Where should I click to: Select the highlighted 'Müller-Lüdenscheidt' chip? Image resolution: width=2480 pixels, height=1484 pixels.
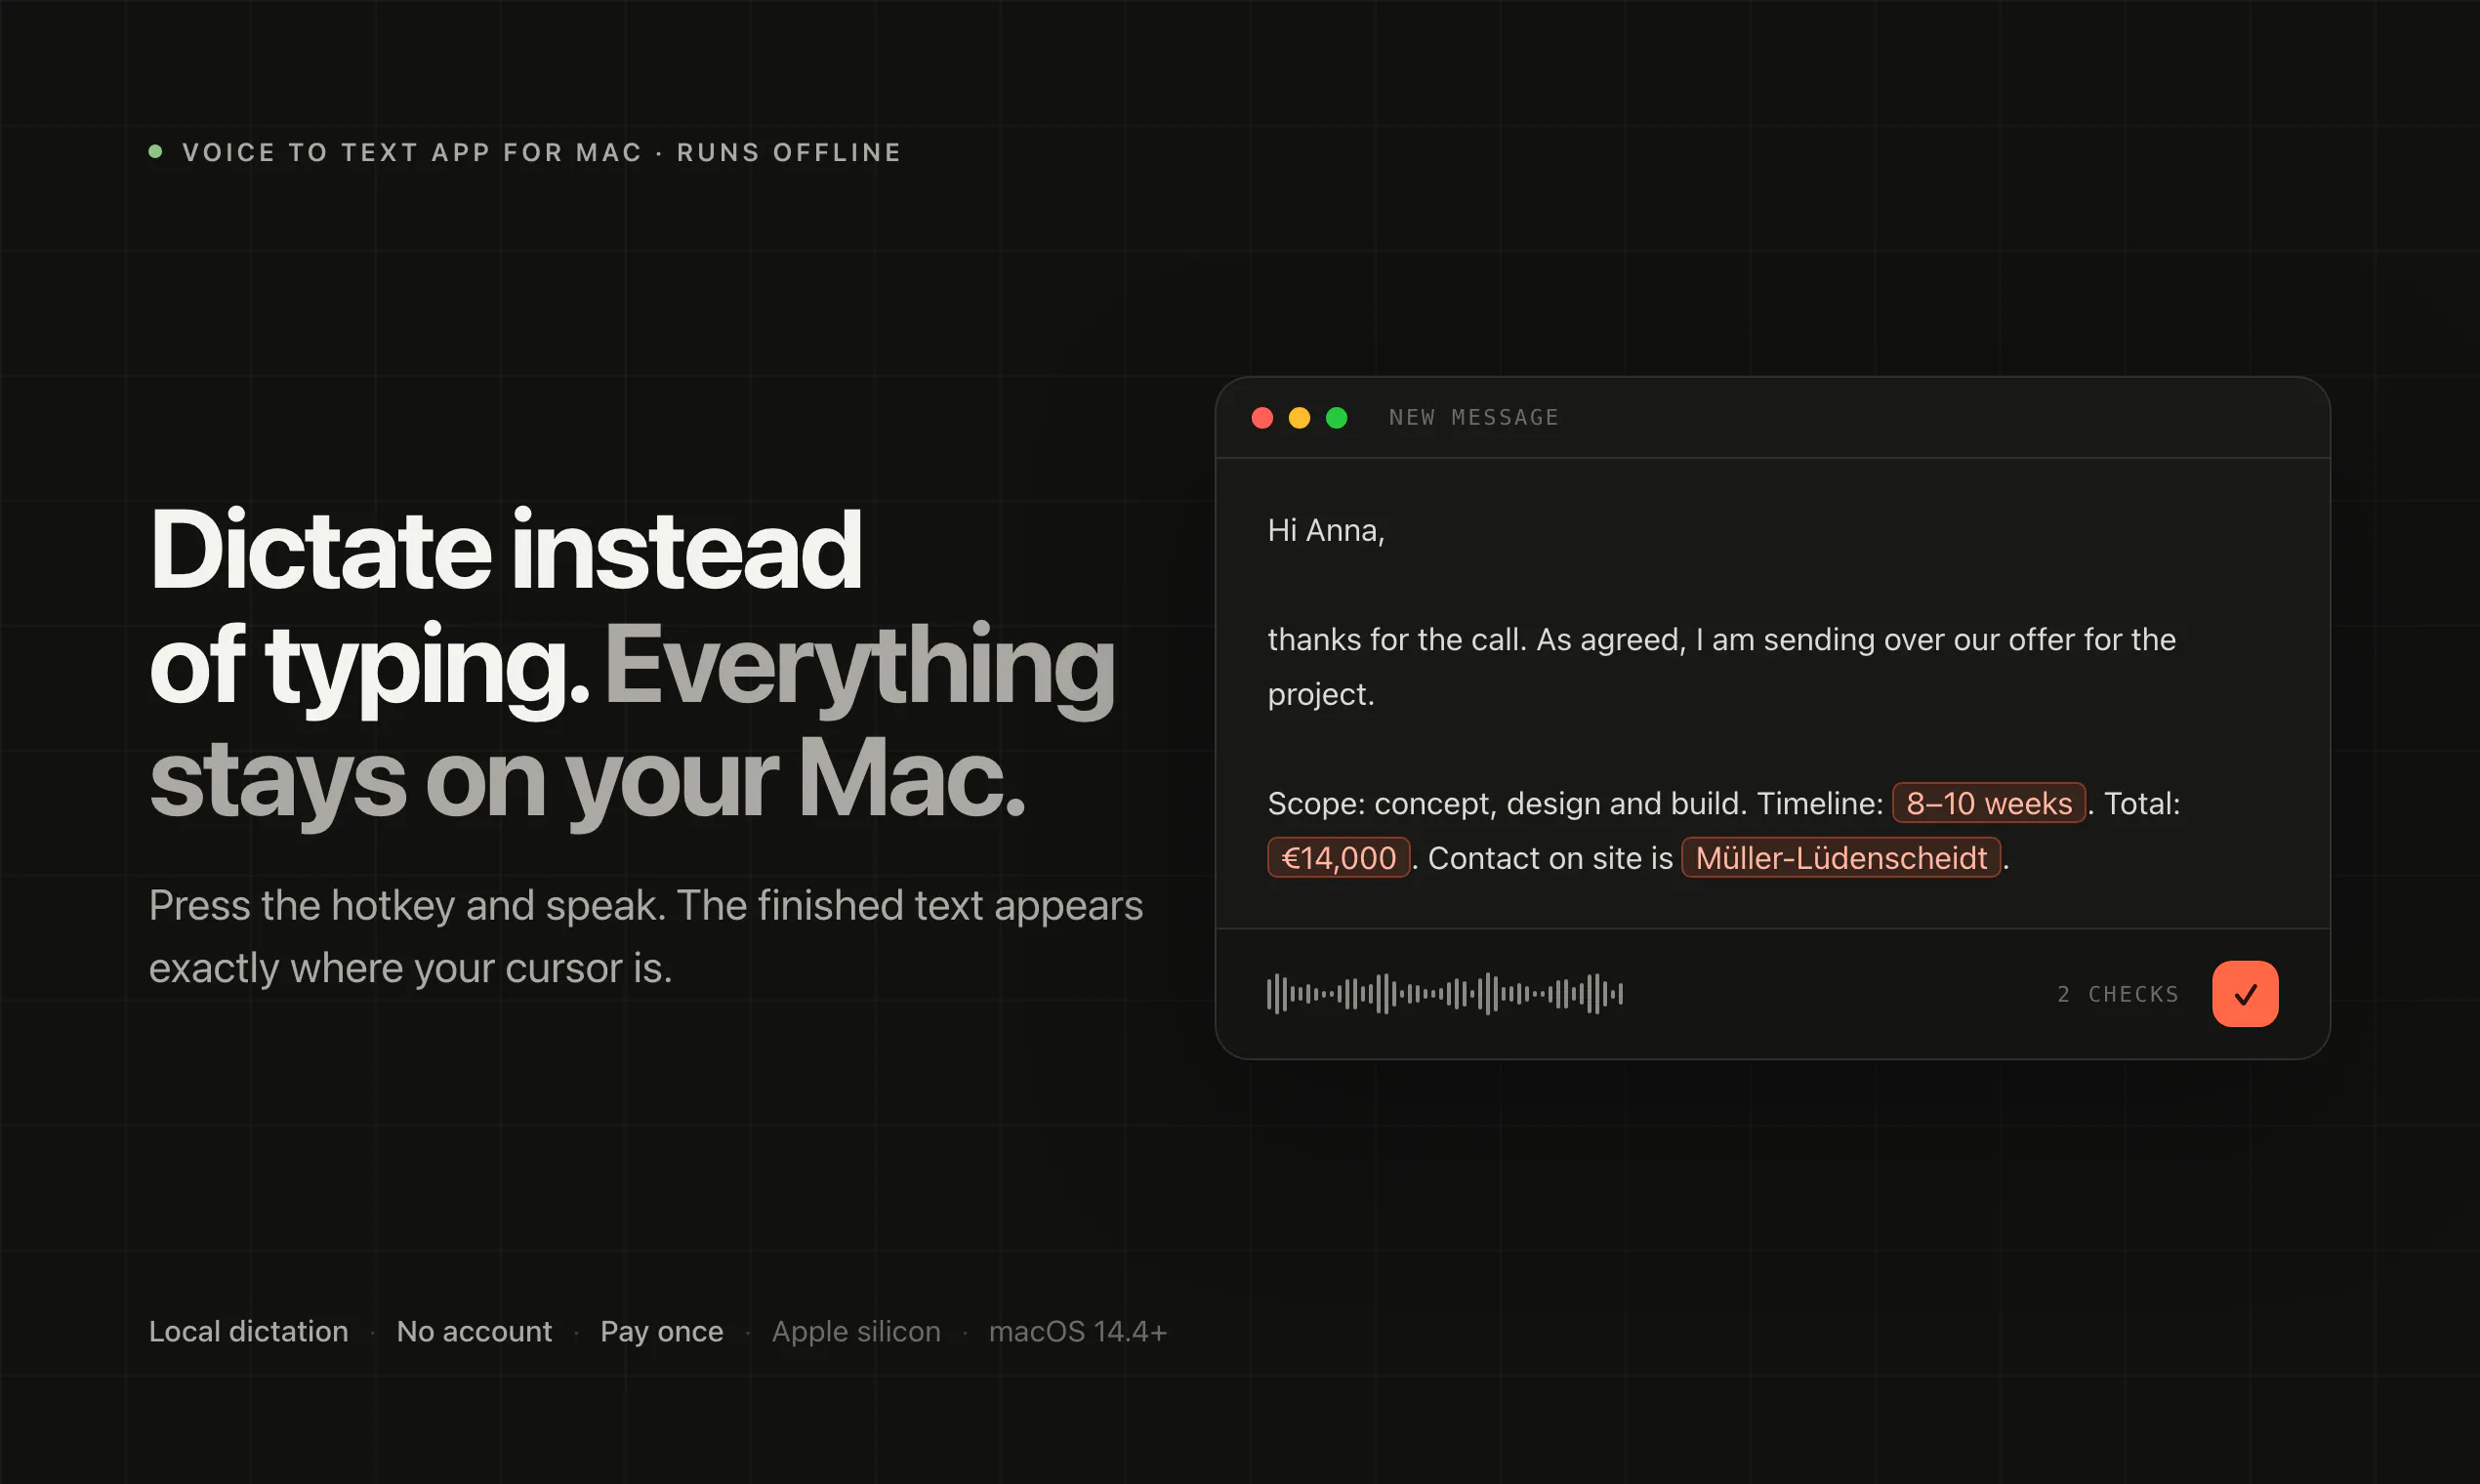pos(1841,858)
